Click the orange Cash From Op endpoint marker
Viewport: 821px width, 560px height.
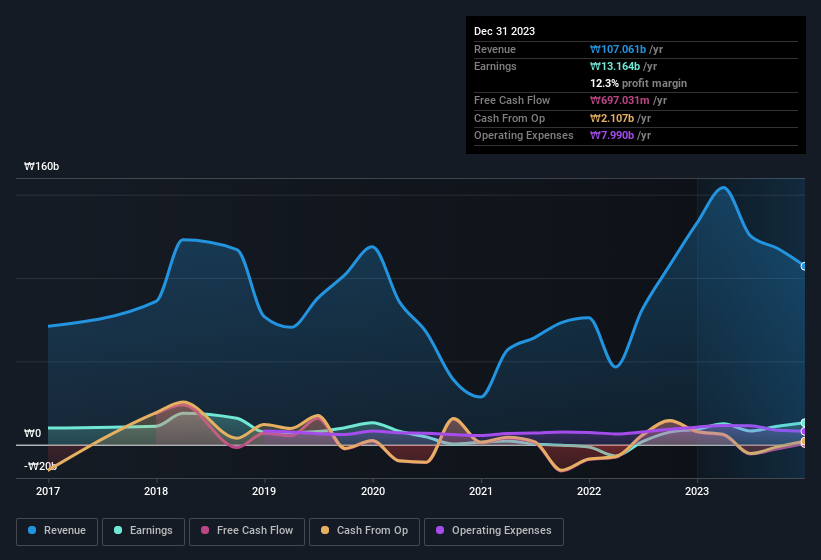[804, 441]
